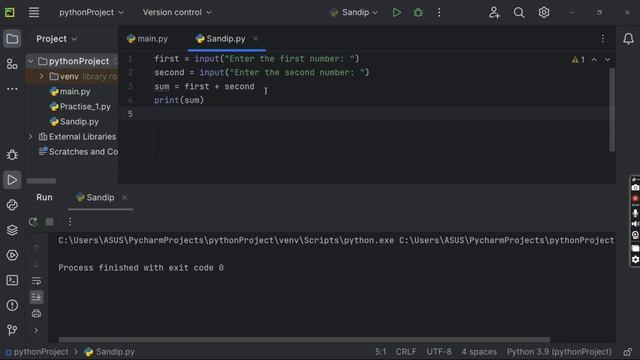Open Python 3.9 interpreter selector

pos(559,352)
